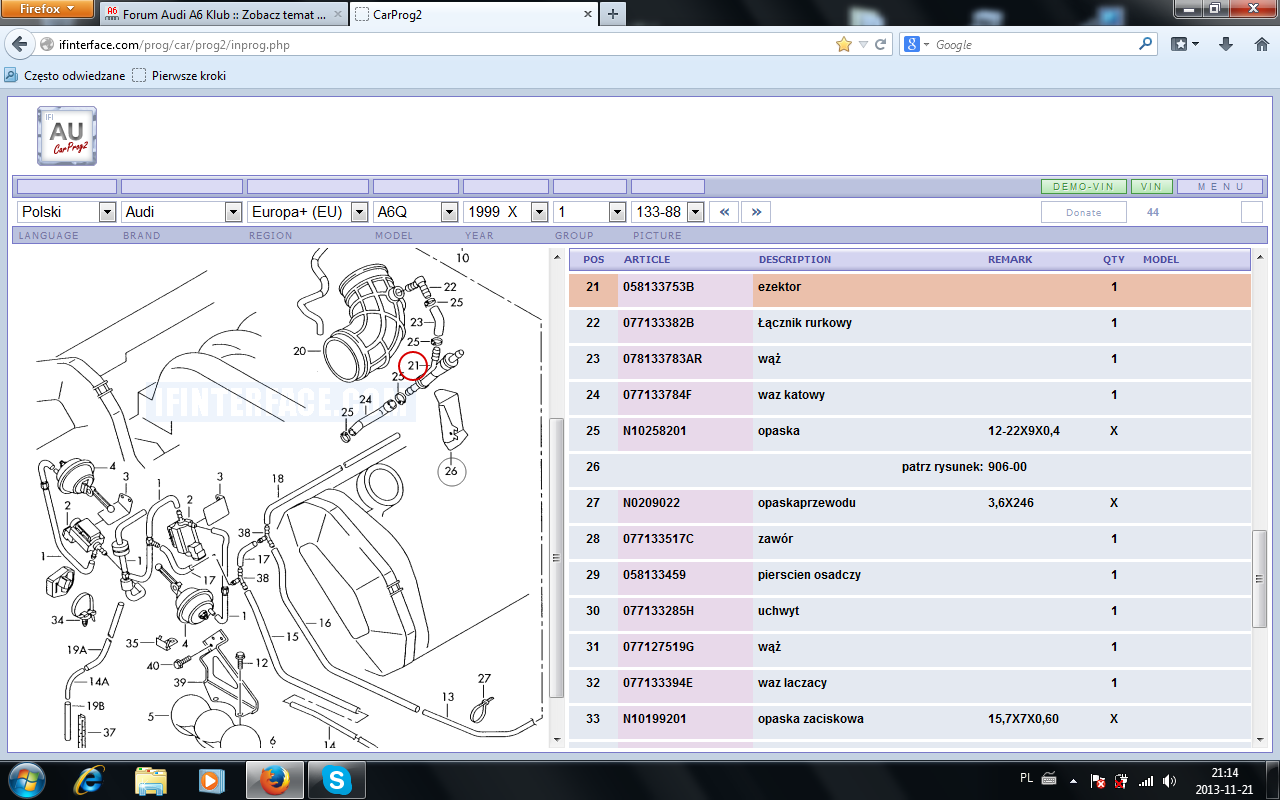Click volume speaker tray icon

pos(1170,780)
